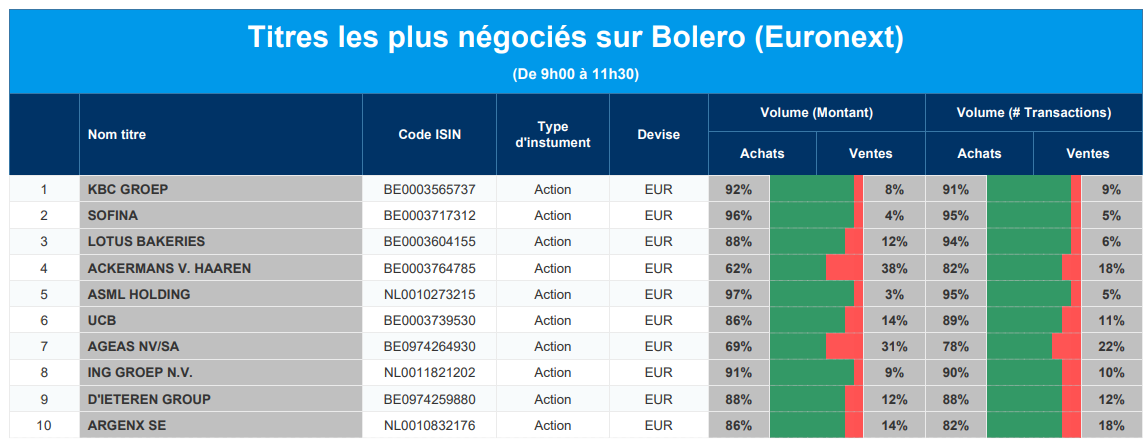Select the ING GROEP N.V. name

coord(140,372)
